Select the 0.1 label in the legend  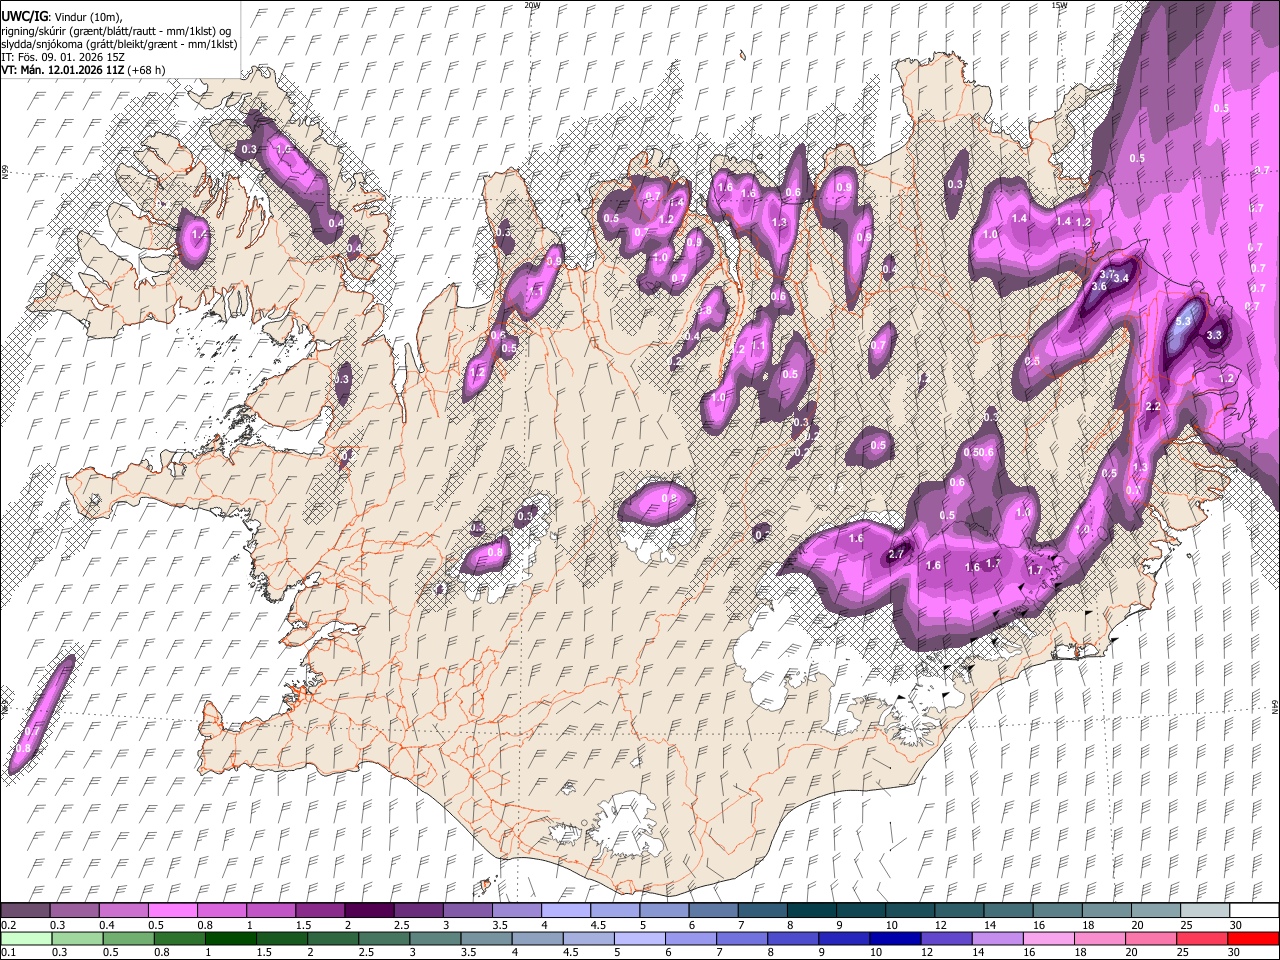pos(8,952)
